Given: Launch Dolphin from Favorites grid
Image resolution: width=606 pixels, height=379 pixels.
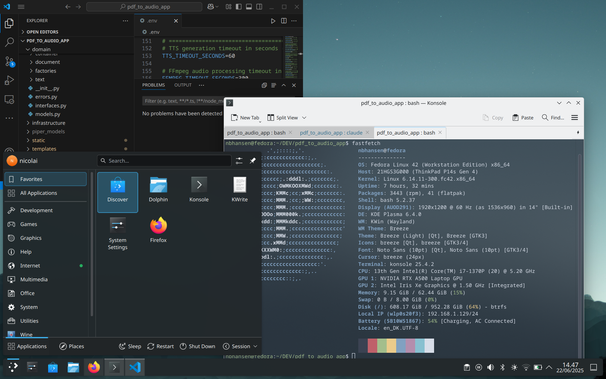Looking at the screenshot, I should click(x=158, y=190).
